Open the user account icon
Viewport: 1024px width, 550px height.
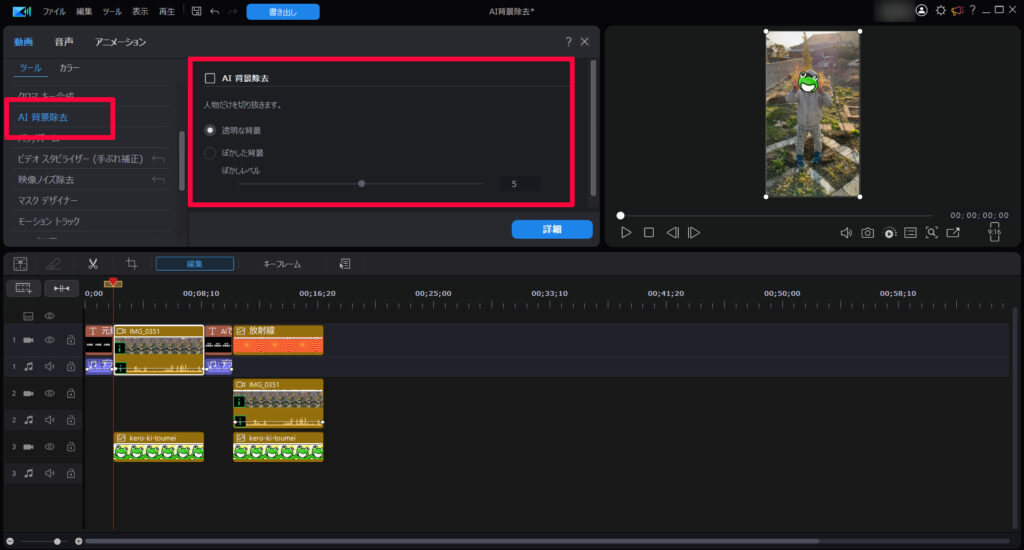point(921,10)
